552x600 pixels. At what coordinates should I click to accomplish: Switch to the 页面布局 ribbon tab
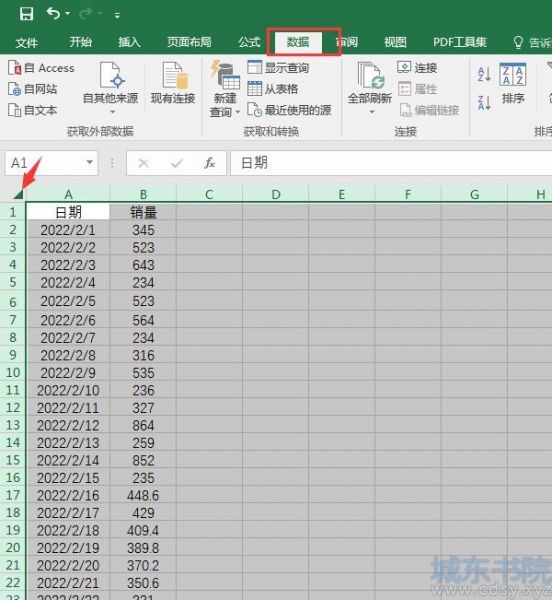[189, 42]
